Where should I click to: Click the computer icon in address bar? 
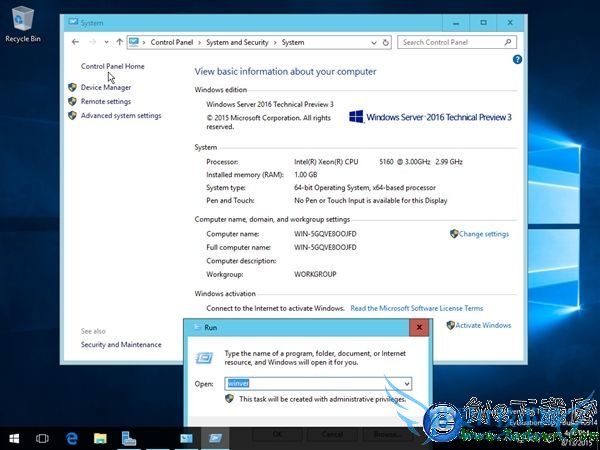coord(134,42)
